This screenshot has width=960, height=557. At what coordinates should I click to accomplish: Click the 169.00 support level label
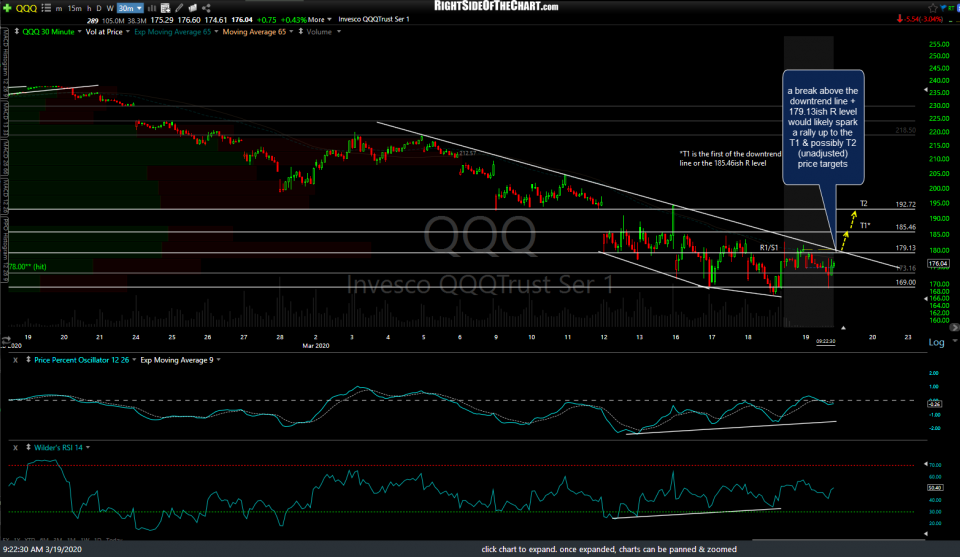[906, 282]
